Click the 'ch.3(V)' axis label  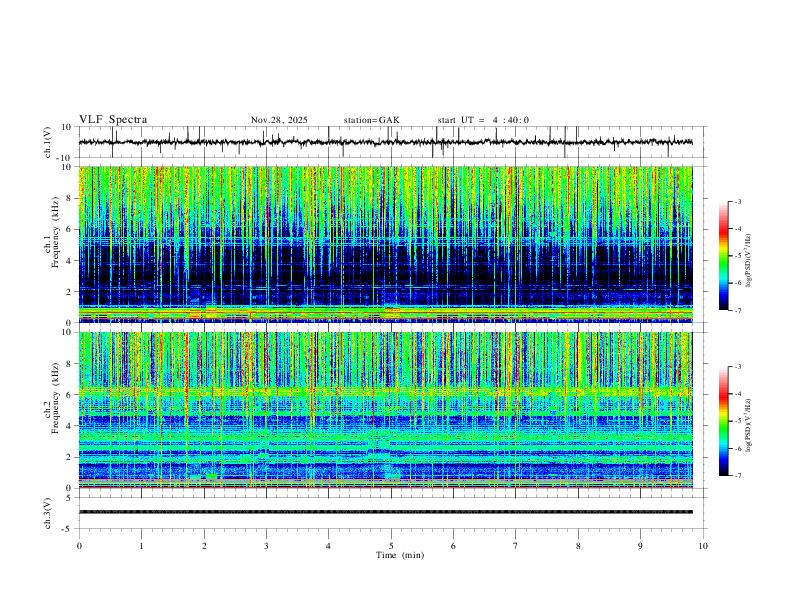[x=48, y=513]
